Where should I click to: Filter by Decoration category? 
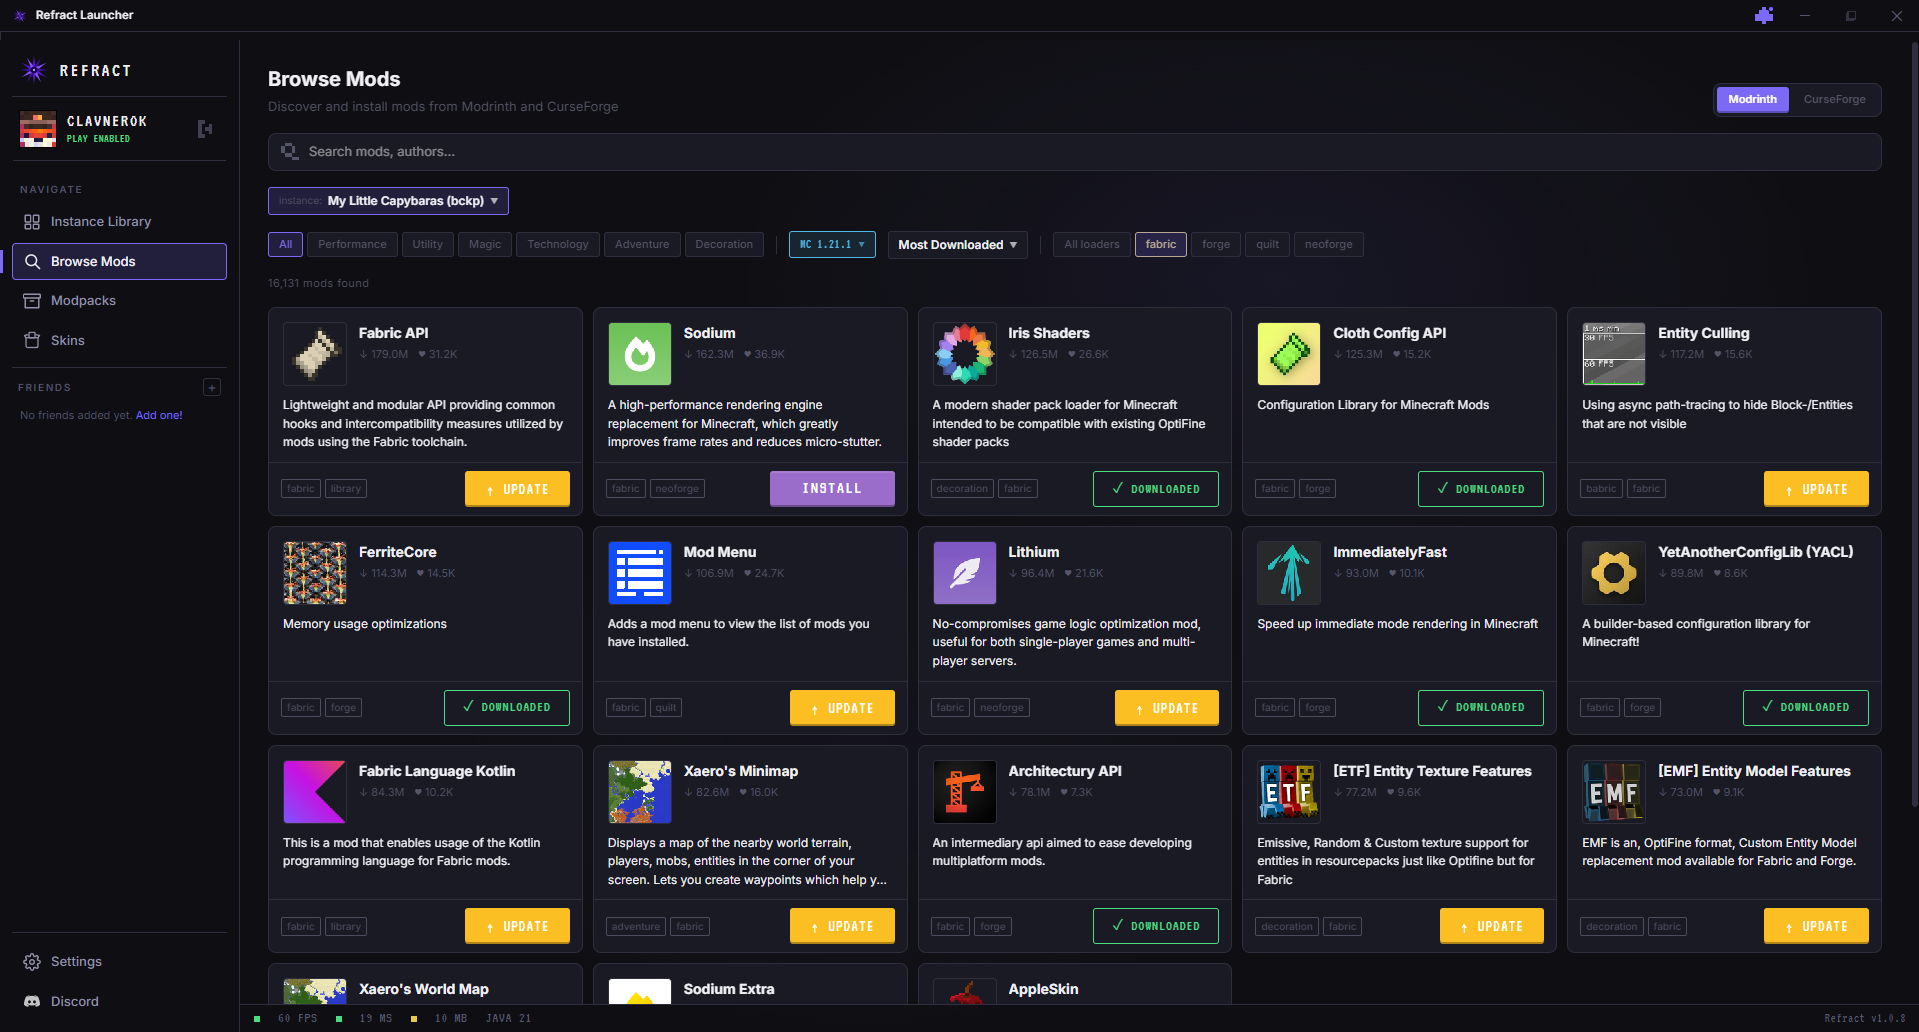click(724, 245)
